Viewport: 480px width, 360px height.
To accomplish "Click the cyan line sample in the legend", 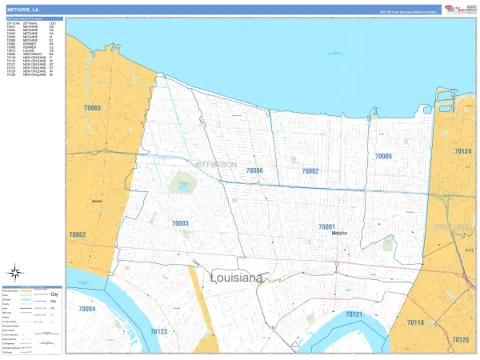I will coord(26,300).
